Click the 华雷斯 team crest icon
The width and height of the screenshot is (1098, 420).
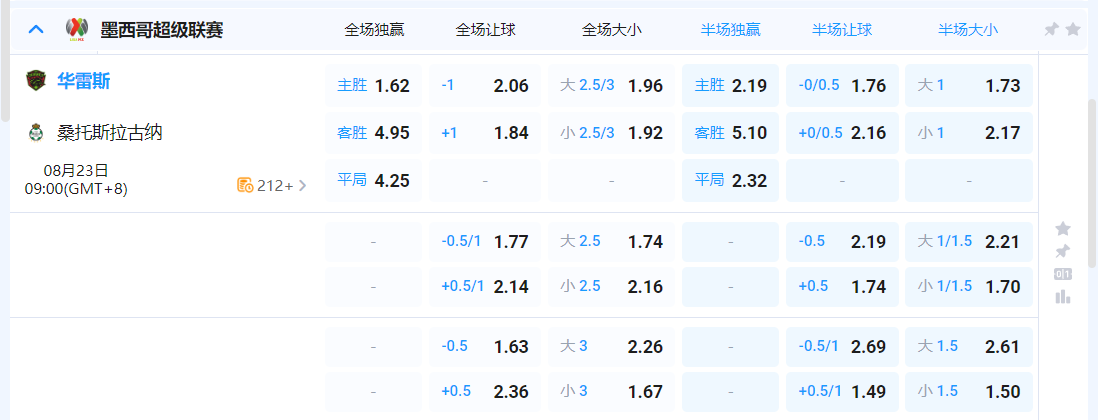[36, 81]
